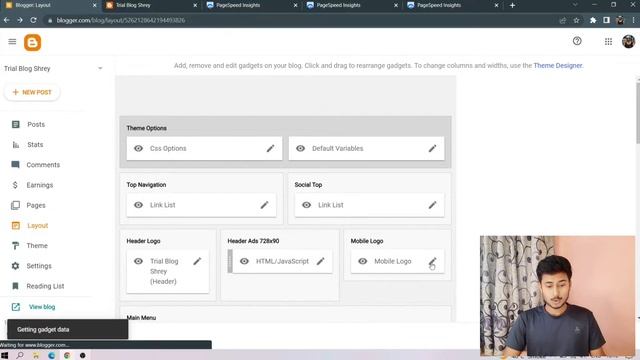
Task: Toggle visibility of Mobile Logo gadget
Action: point(362,261)
